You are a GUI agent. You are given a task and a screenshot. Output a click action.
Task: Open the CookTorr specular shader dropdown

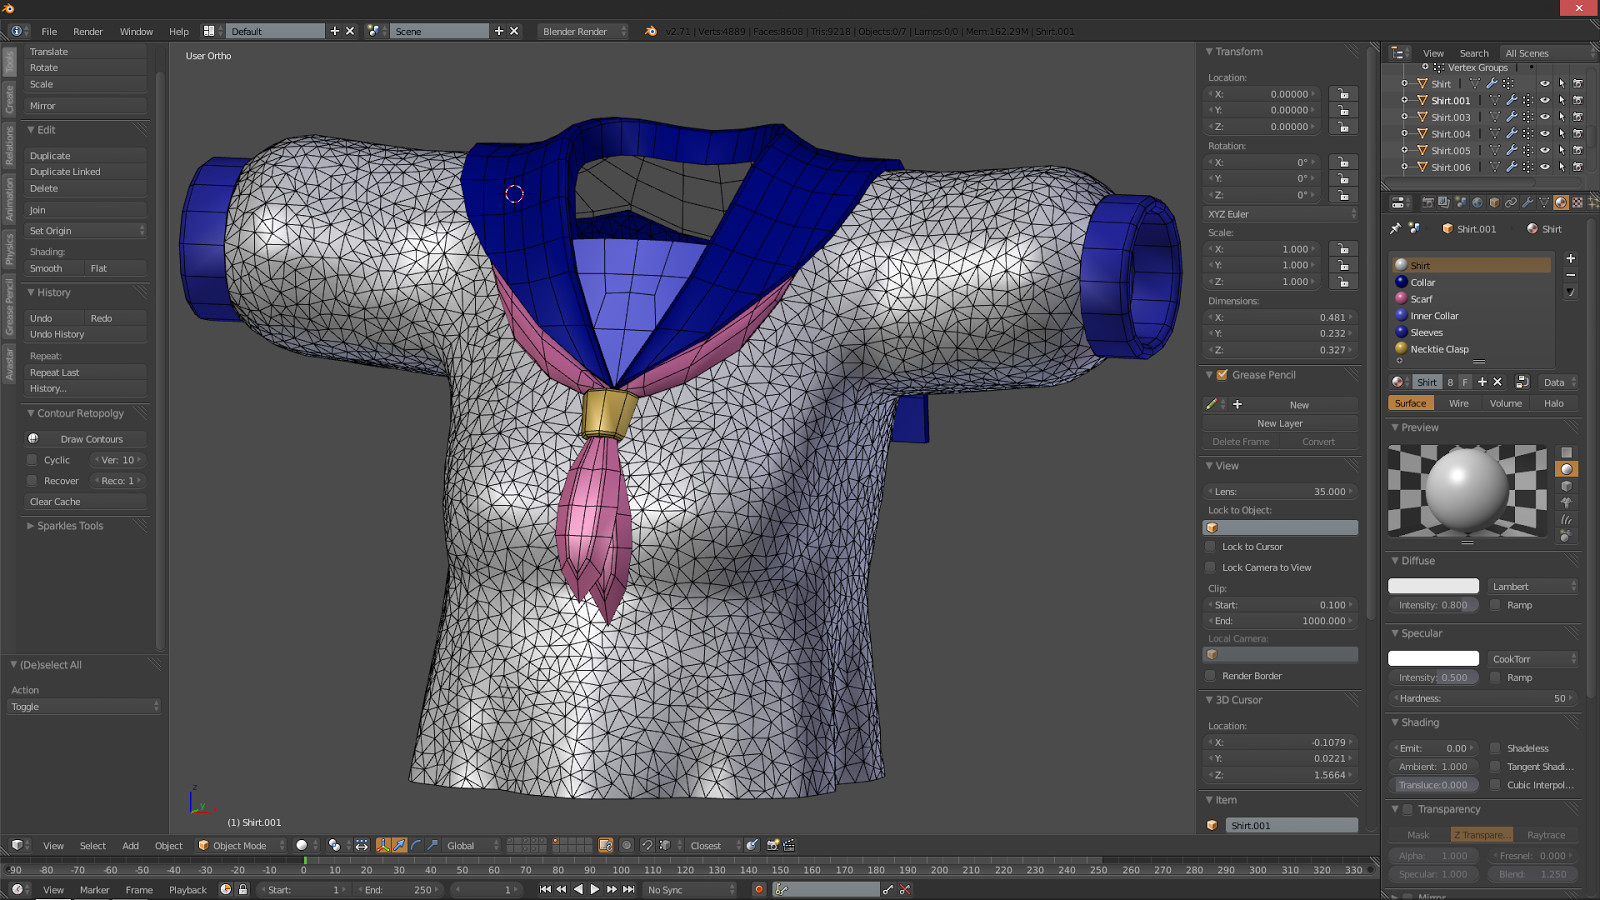click(1533, 659)
